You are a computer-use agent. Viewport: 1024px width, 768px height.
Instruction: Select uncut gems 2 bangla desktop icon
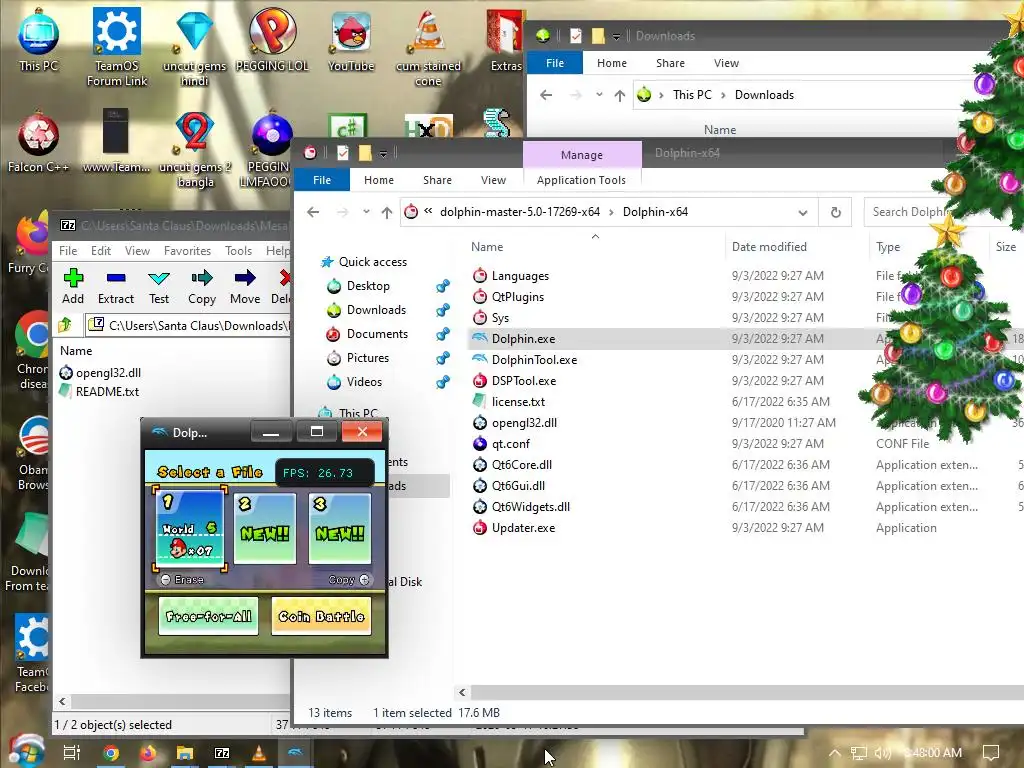(195, 150)
